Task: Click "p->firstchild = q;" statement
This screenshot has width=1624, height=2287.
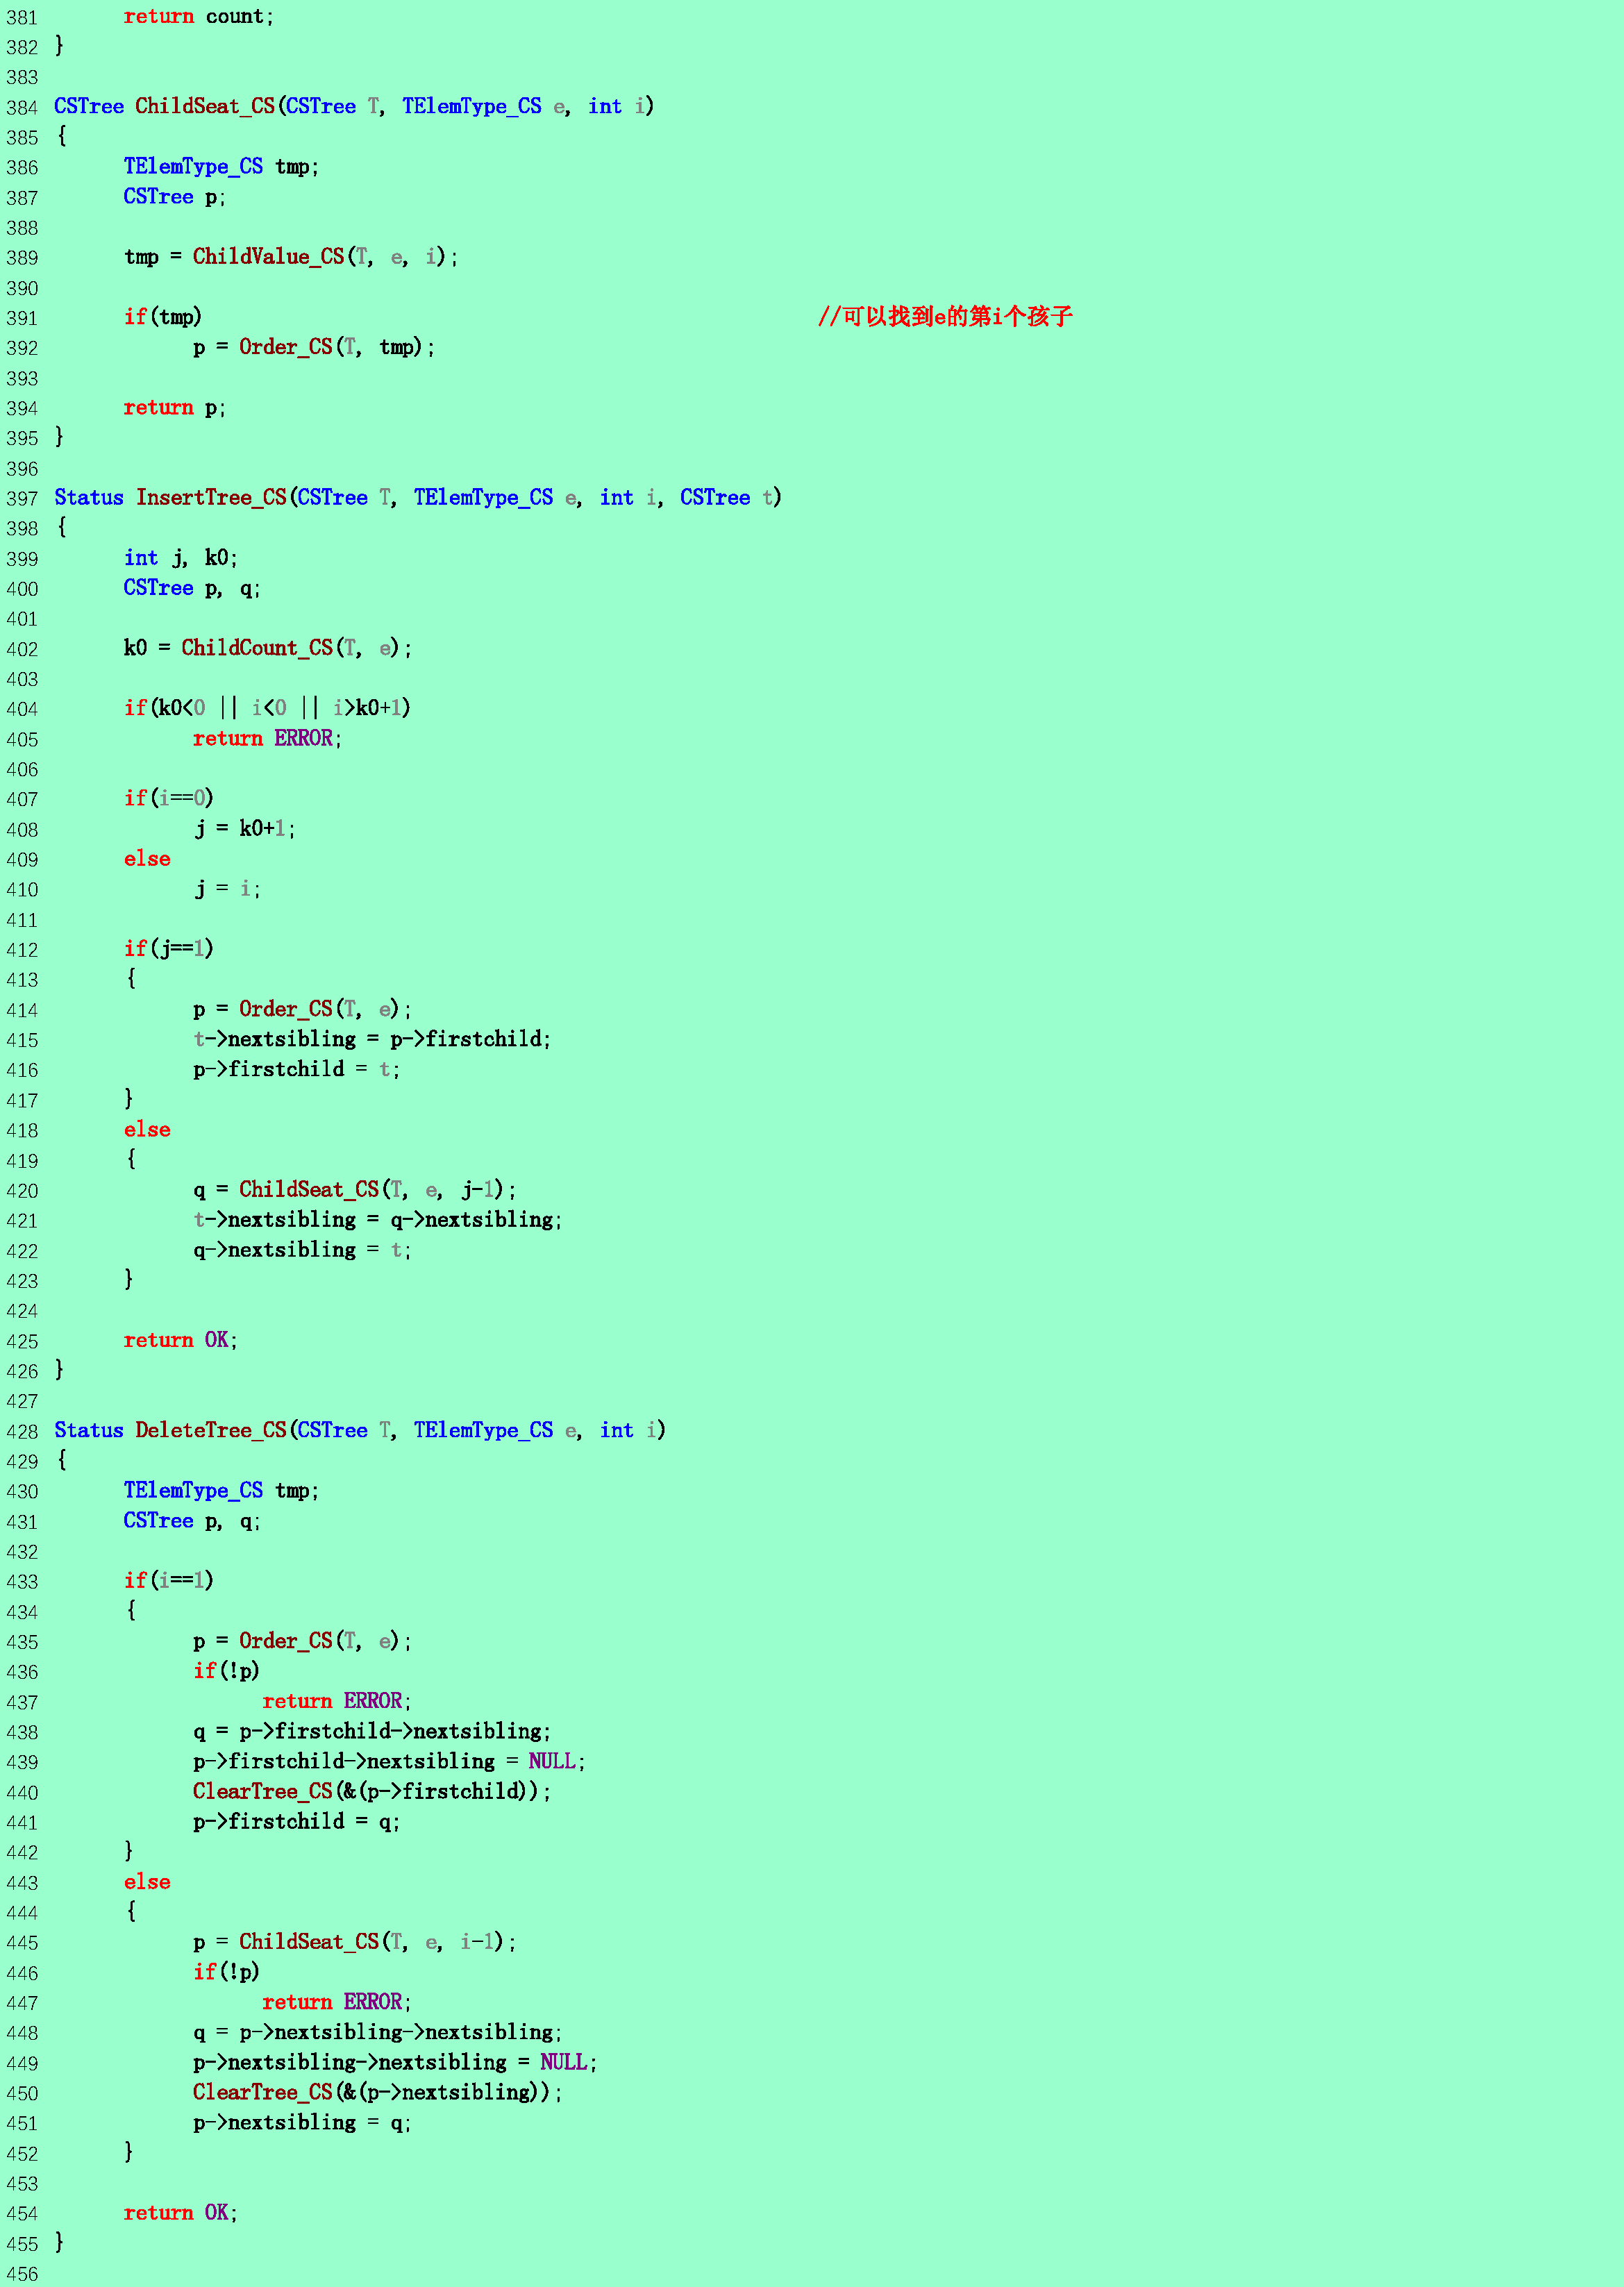Action: [296, 1822]
